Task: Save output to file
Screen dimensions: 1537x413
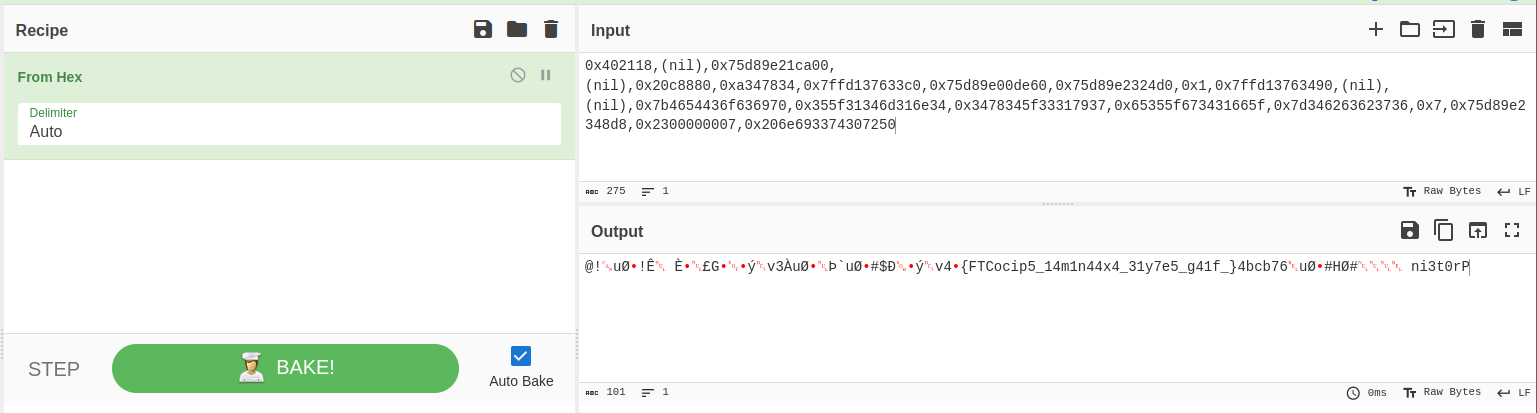Action: (1410, 230)
